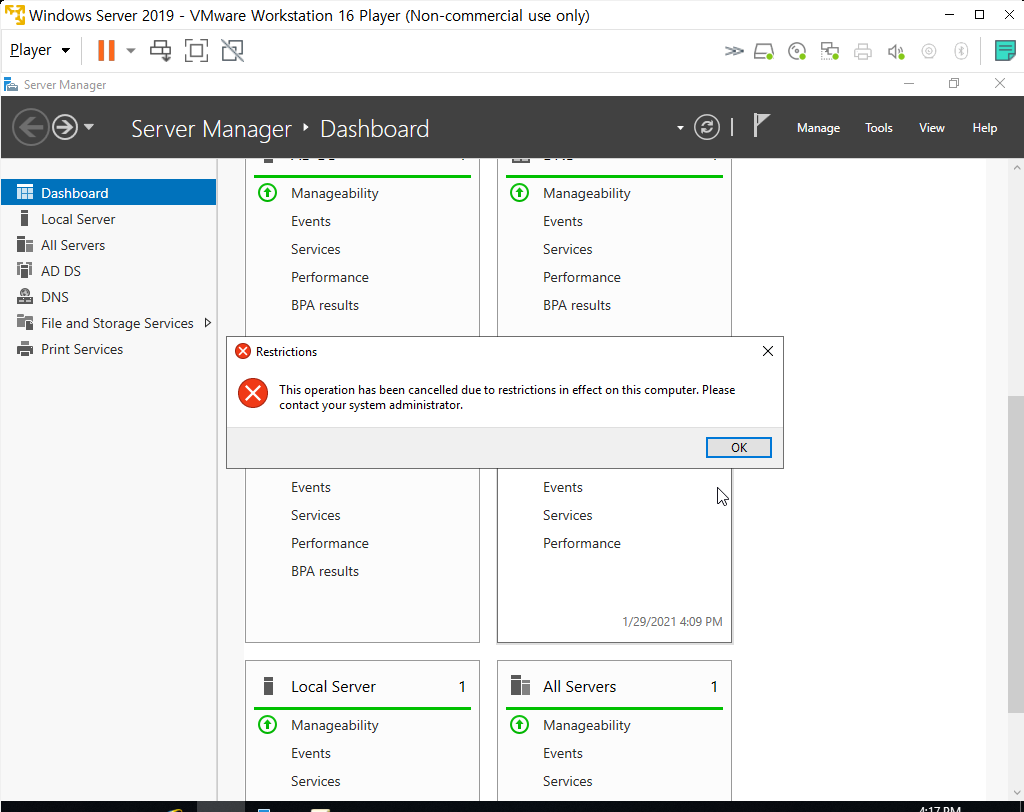Click the Bluetooth device icon
The image size is (1024, 812).
tap(961, 51)
